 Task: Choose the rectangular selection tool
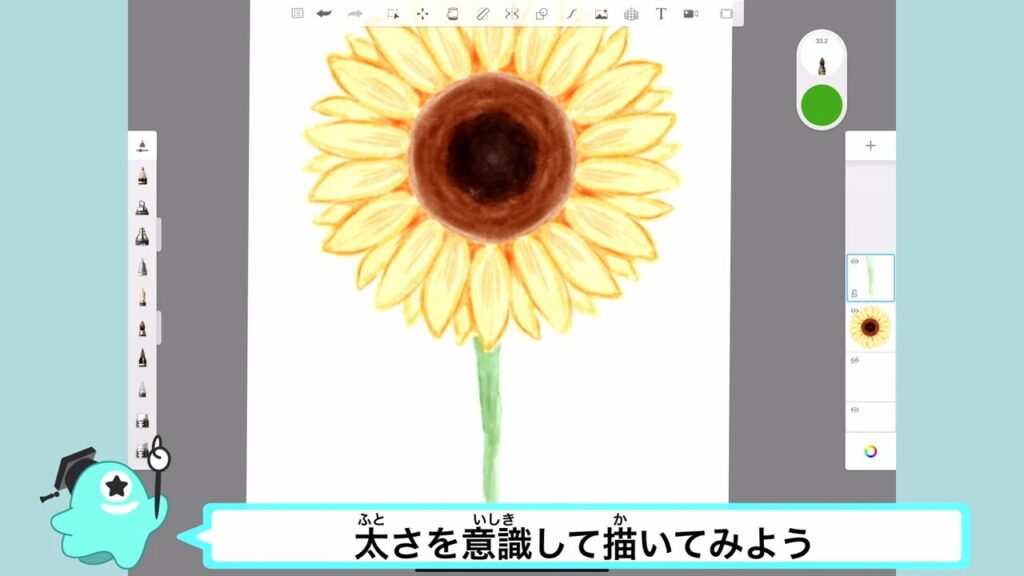[393, 14]
